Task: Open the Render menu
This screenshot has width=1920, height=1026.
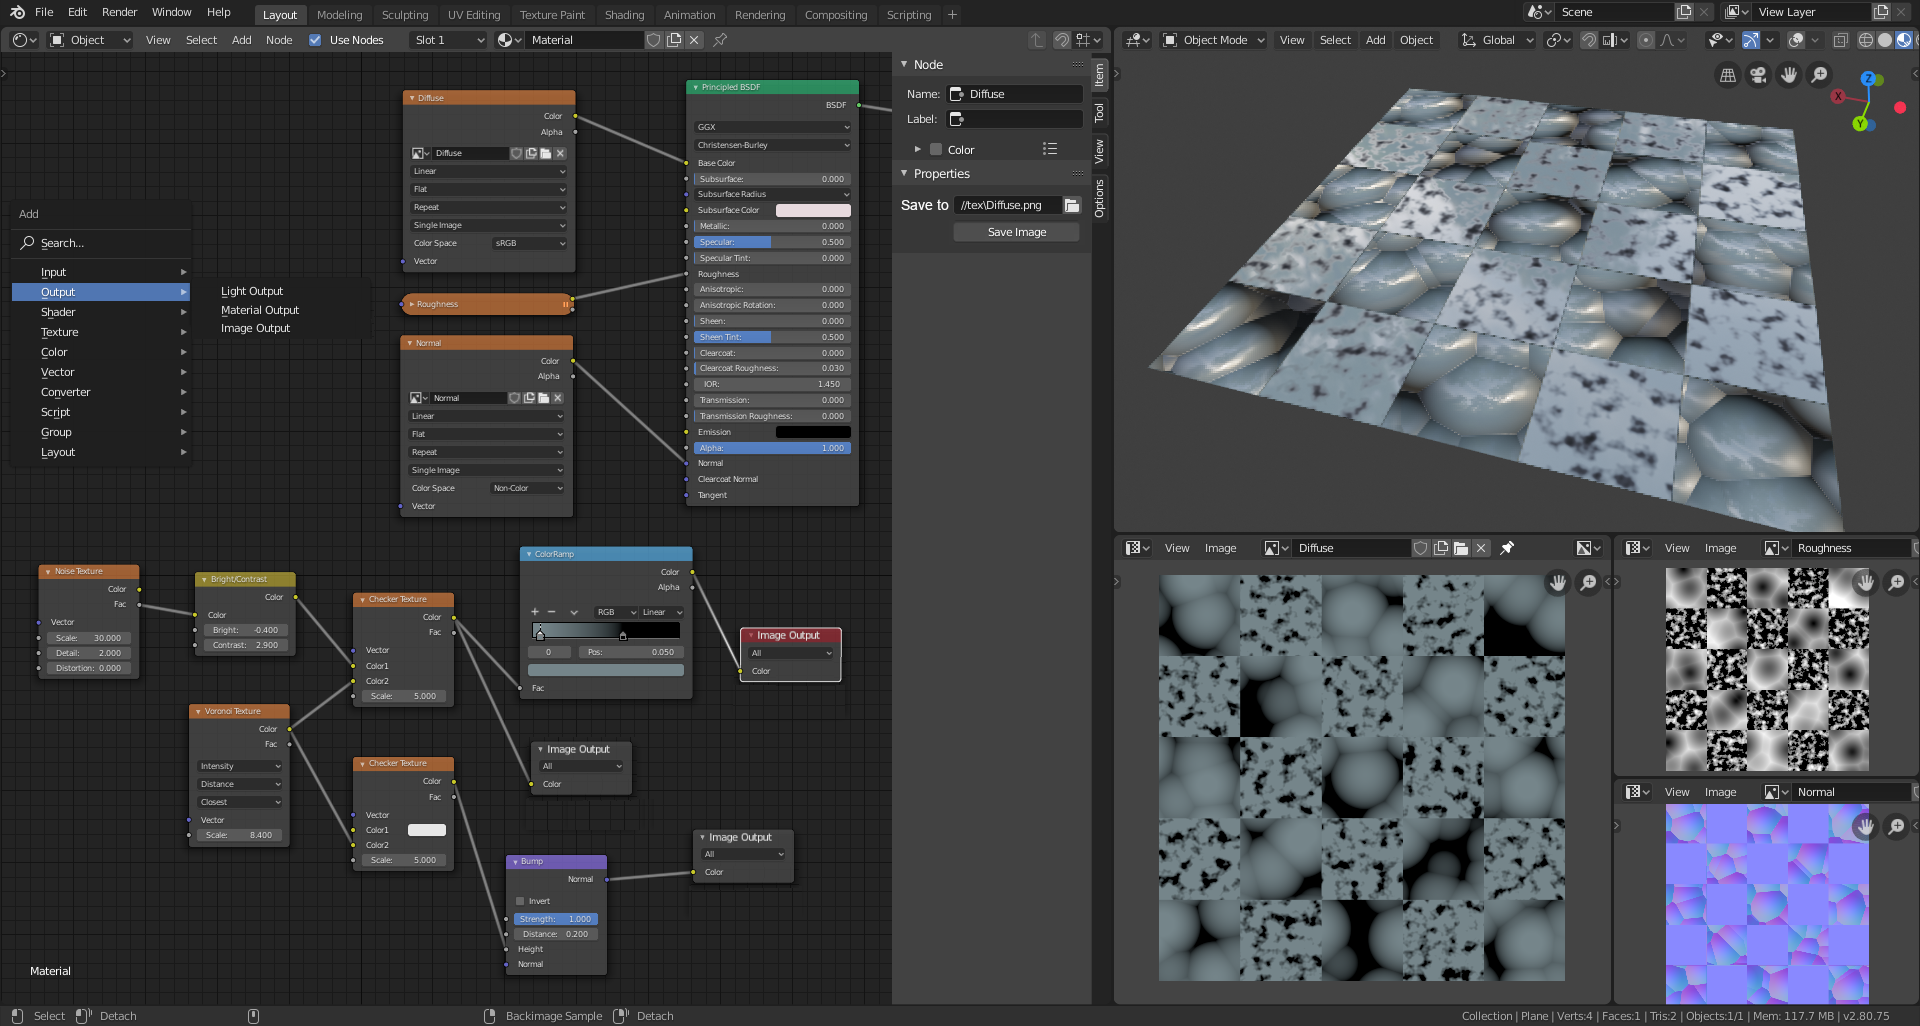Action: click(x=119, y=12)
